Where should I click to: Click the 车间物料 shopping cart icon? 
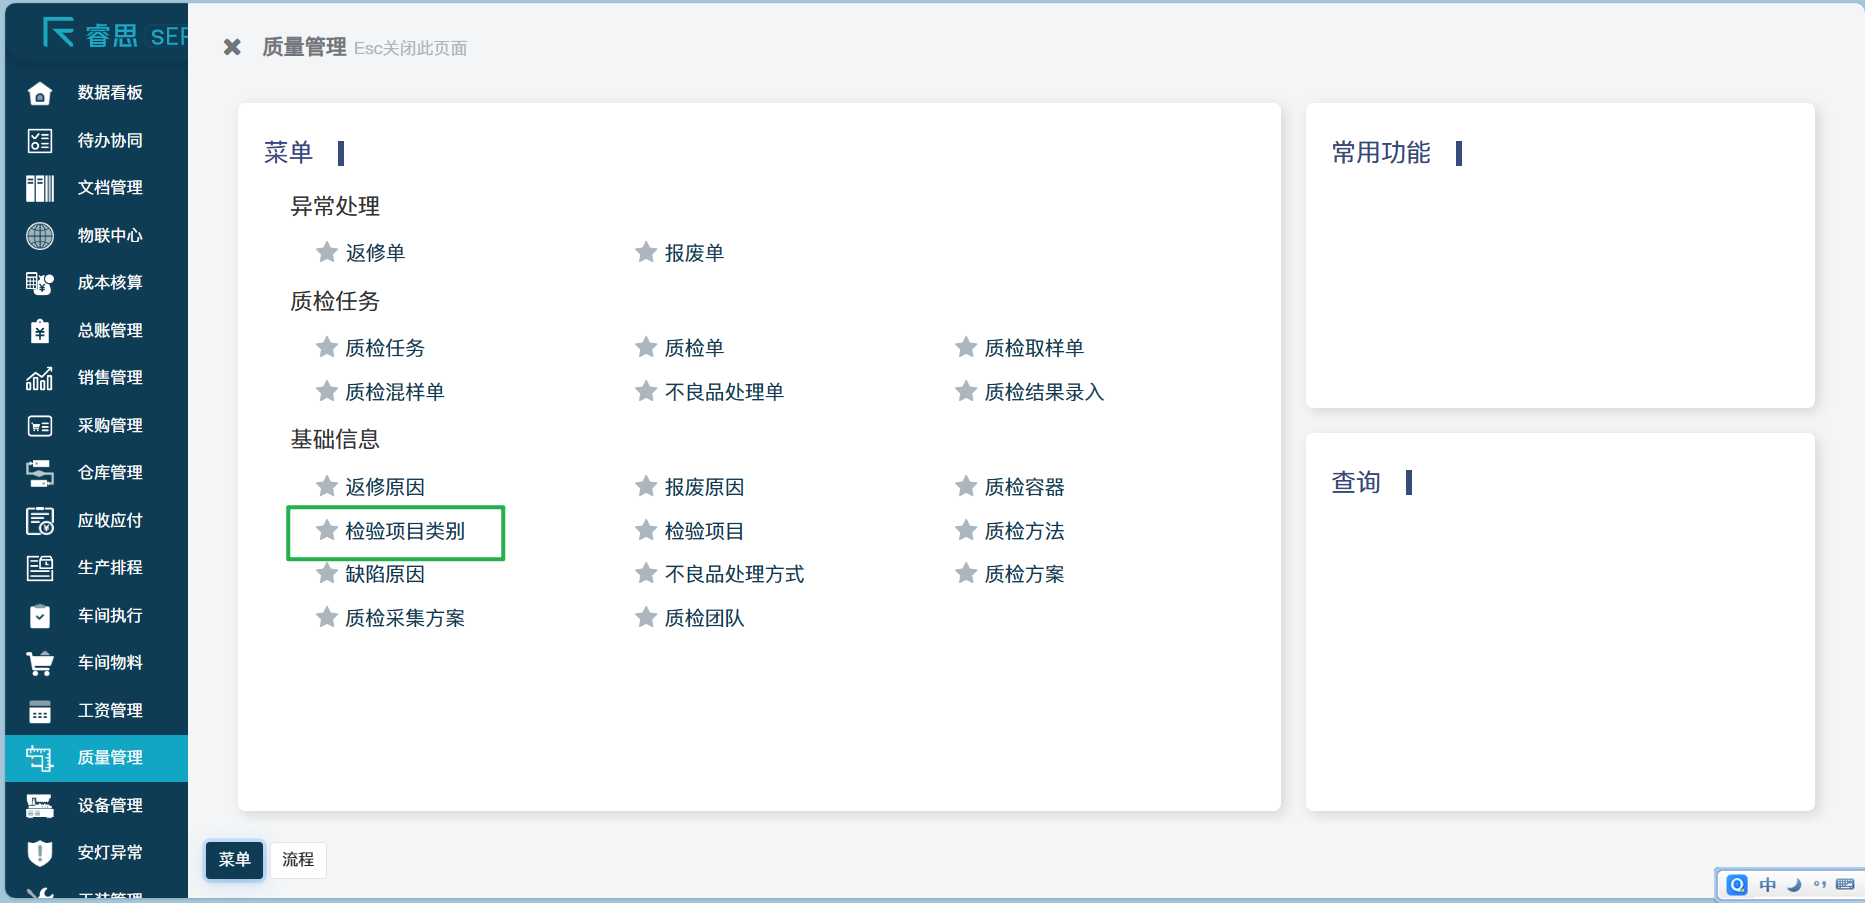pos(40,663)
